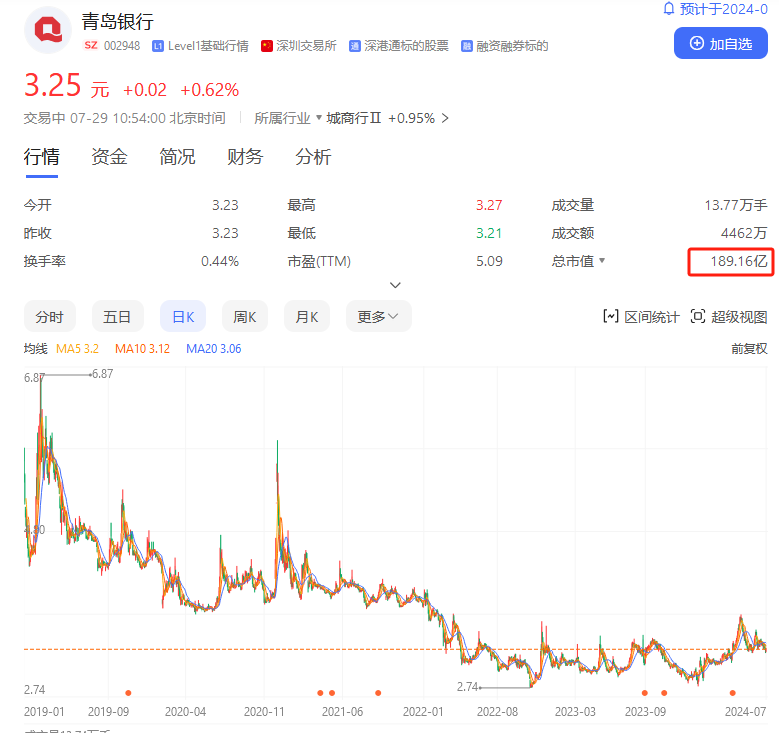This screenshot has width=779, height=733.
Task: Click the 市盈(TTM) value 5.09
Action: click(x=489, y=261)
